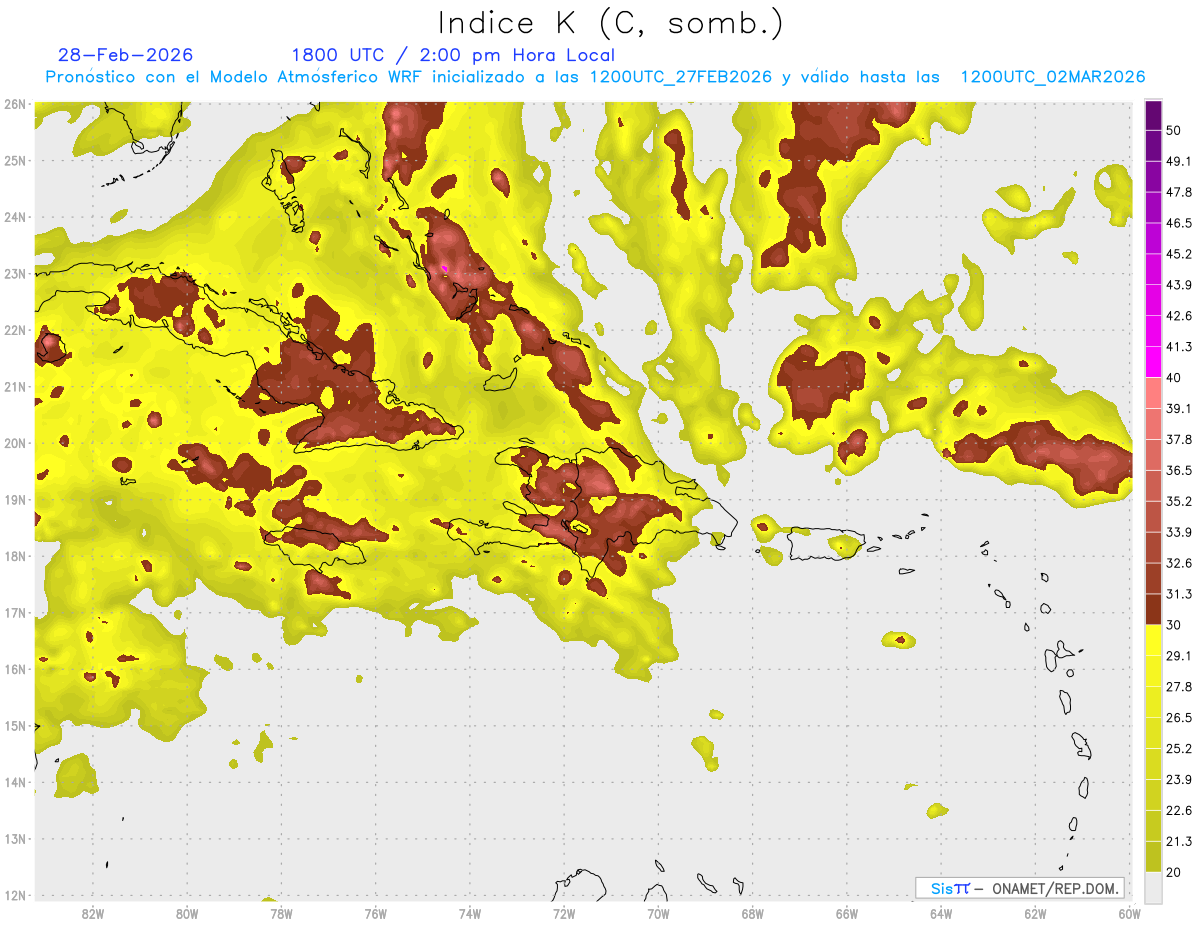The image size is (1200, 927).
Task: Click the '13N' latitude label
Action: [14, 838]
